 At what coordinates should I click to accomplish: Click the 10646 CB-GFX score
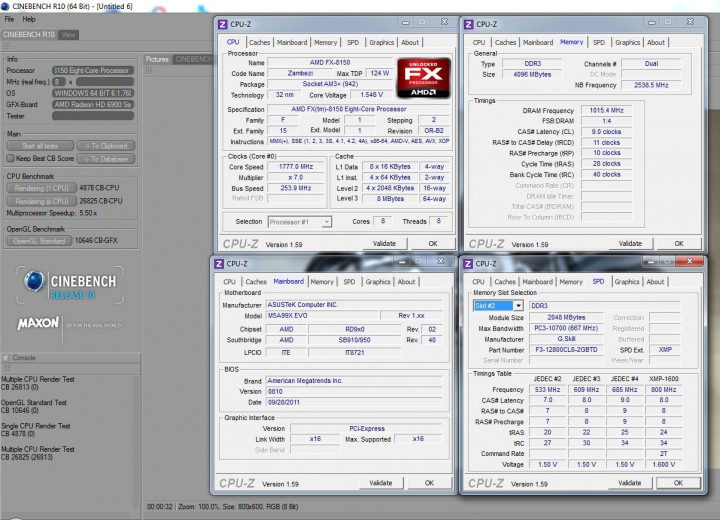click(x=96, y=240)
